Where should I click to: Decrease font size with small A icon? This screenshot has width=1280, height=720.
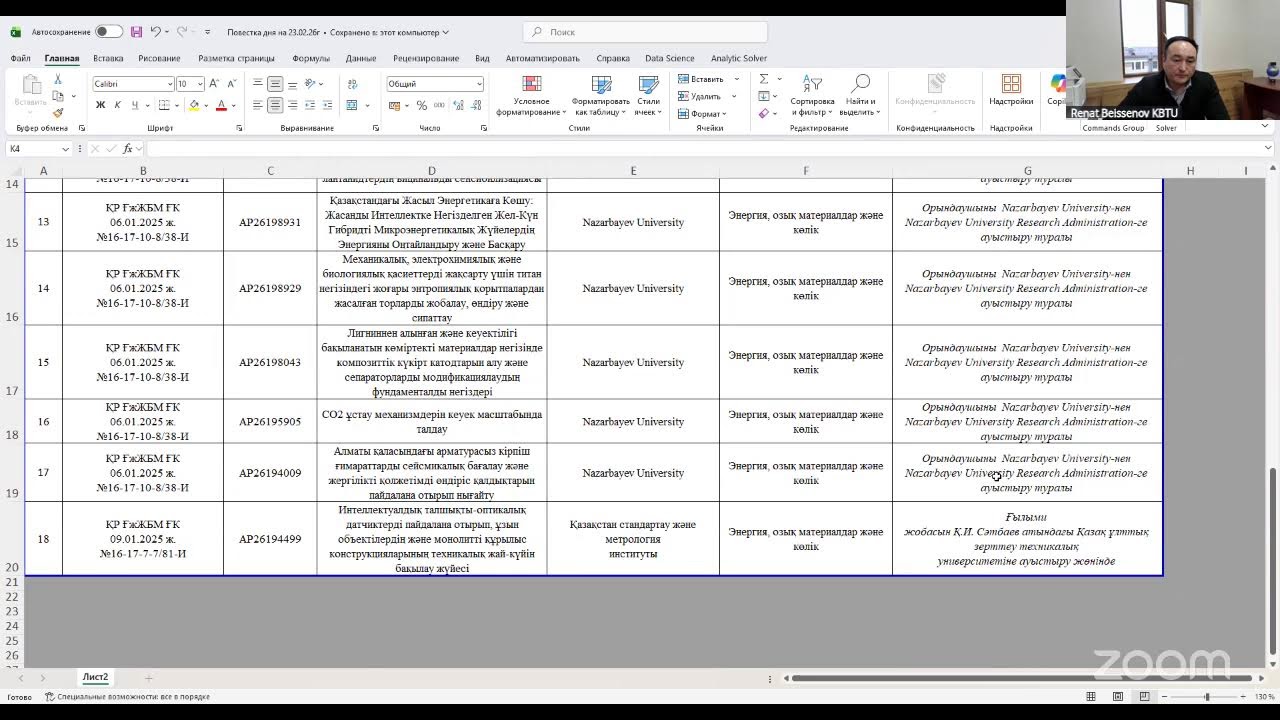(x=231, y=84)
